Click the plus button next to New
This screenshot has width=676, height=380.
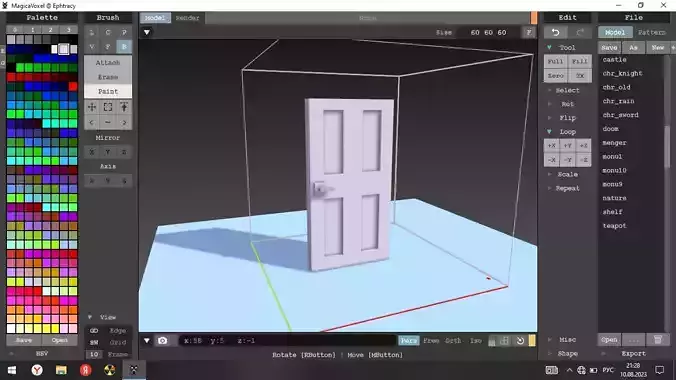[x=673, y=47]
